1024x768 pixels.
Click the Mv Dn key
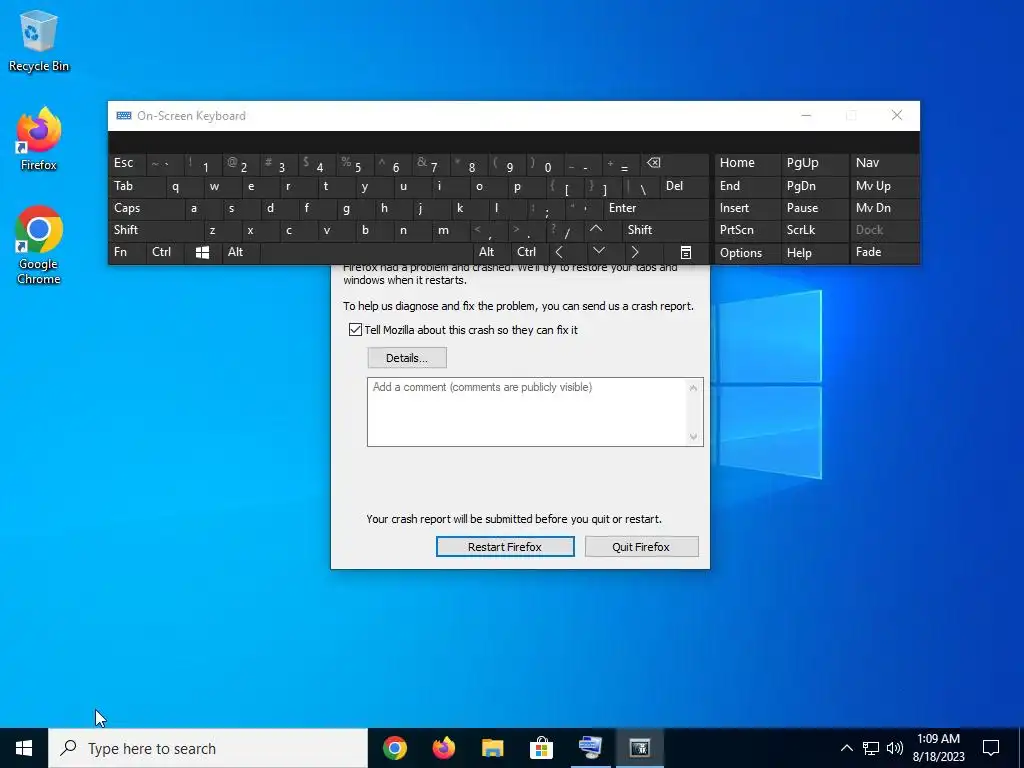click(x=884, y=208)
